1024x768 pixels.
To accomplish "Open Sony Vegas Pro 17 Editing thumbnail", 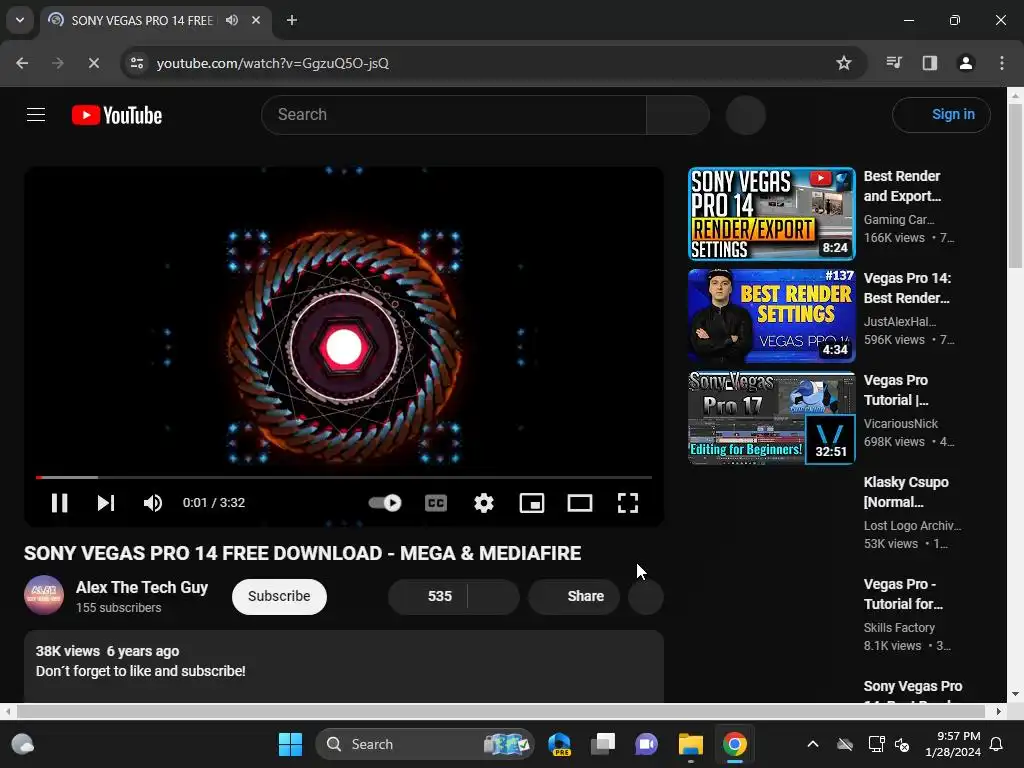I will coord(771,418).
